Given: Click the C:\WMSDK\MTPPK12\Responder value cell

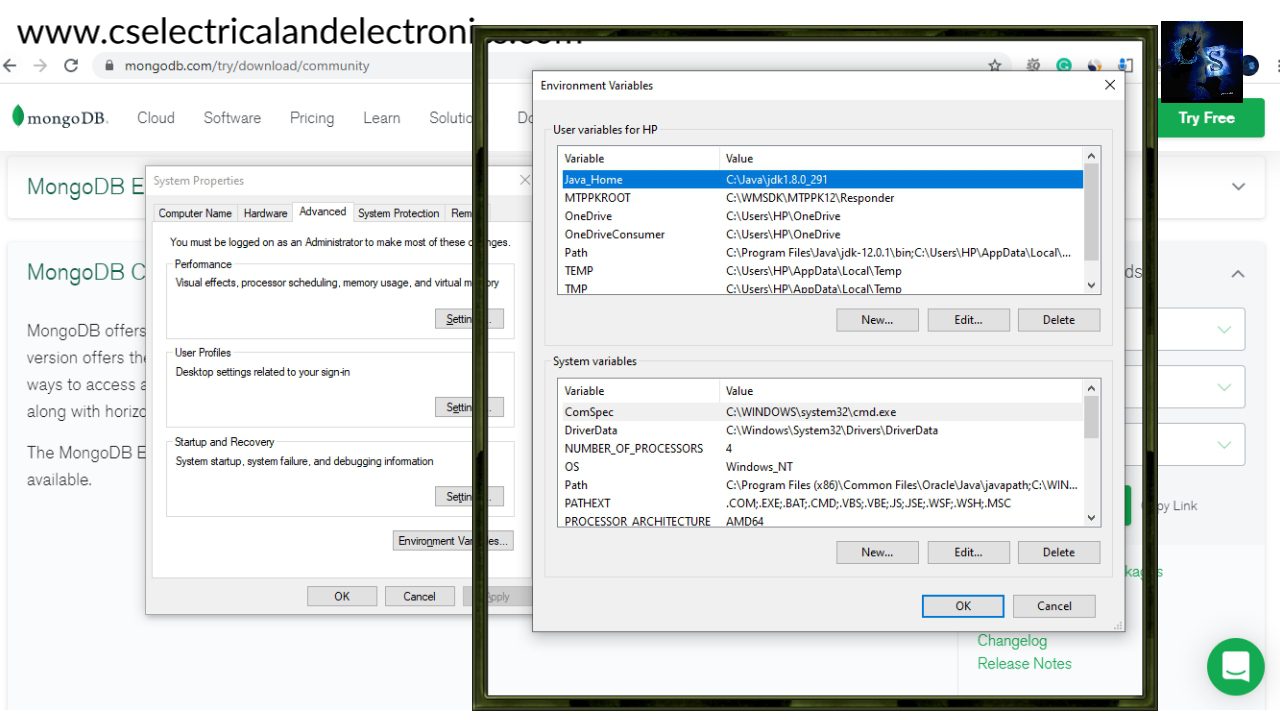Looking at the screenshot, I should [810, 198].
